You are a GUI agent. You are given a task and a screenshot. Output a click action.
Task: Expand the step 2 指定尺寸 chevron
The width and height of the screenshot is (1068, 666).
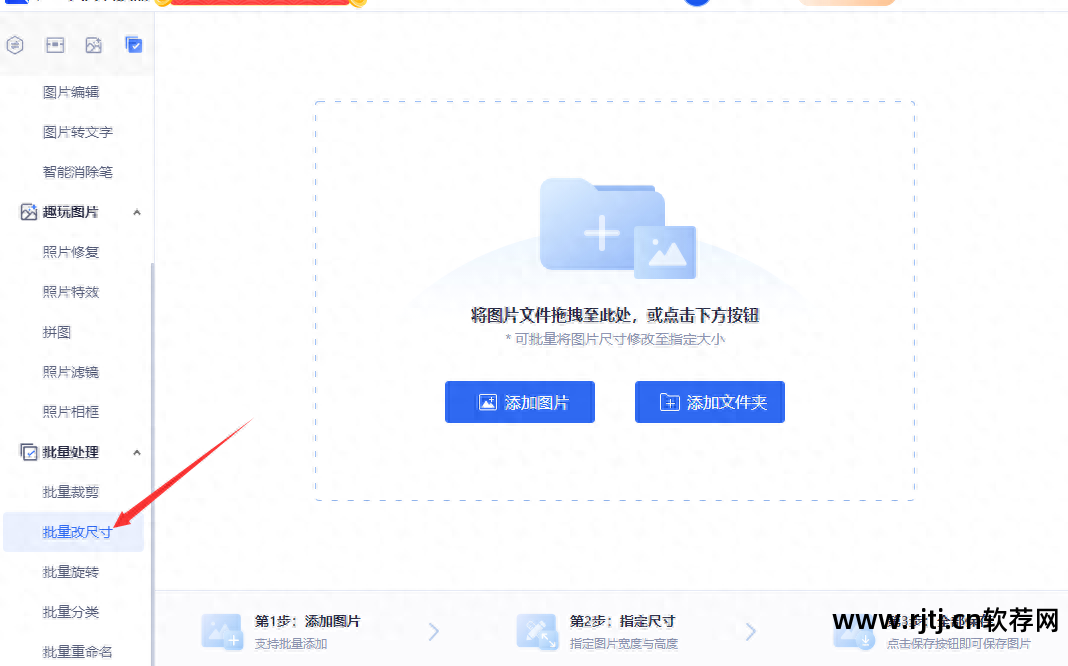click(x=750, y=631)
